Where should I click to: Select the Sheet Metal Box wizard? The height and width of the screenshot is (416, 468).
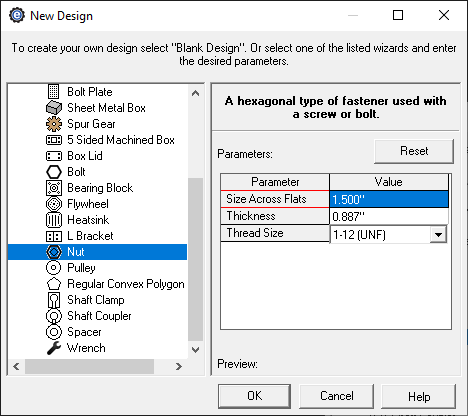106,108
